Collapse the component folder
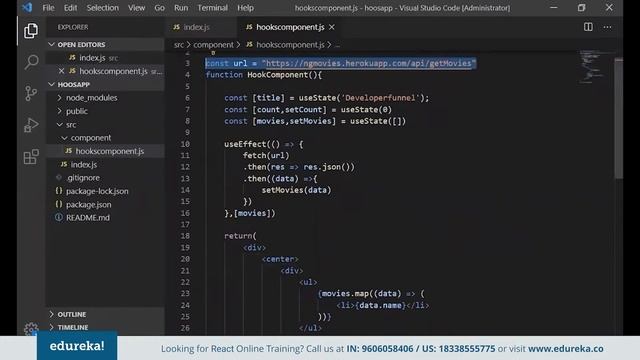 click(64, 138)
